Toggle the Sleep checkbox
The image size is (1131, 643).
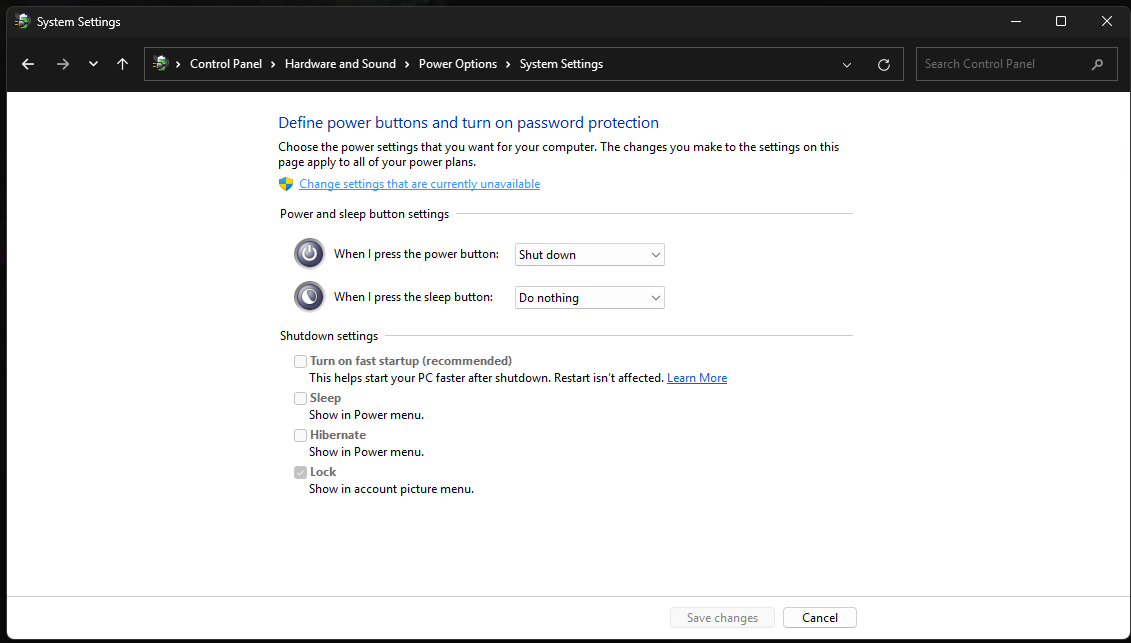[300, 398]
